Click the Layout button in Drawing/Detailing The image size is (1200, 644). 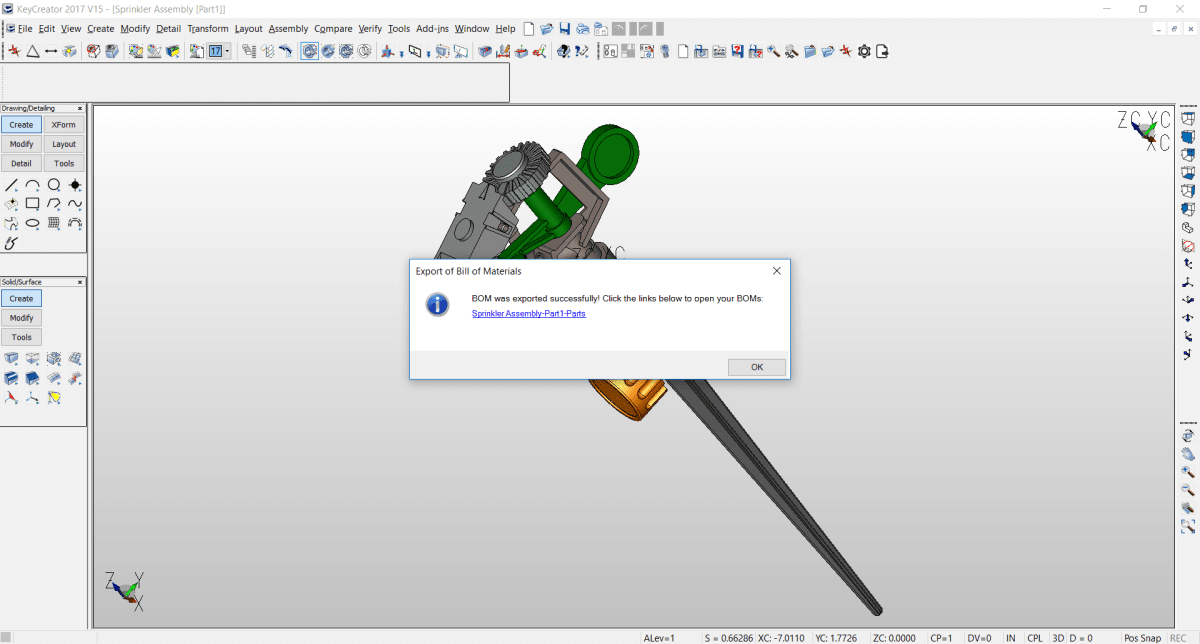click(x=64, y=144)
